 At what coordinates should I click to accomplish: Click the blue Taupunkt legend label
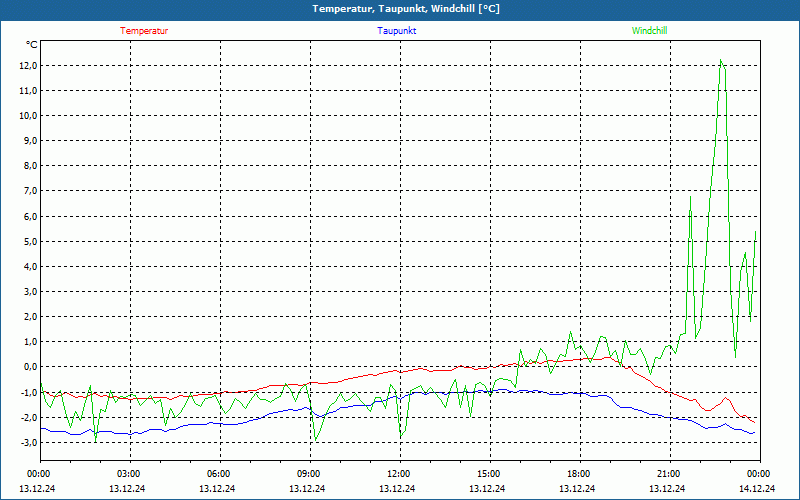[396, 31]
